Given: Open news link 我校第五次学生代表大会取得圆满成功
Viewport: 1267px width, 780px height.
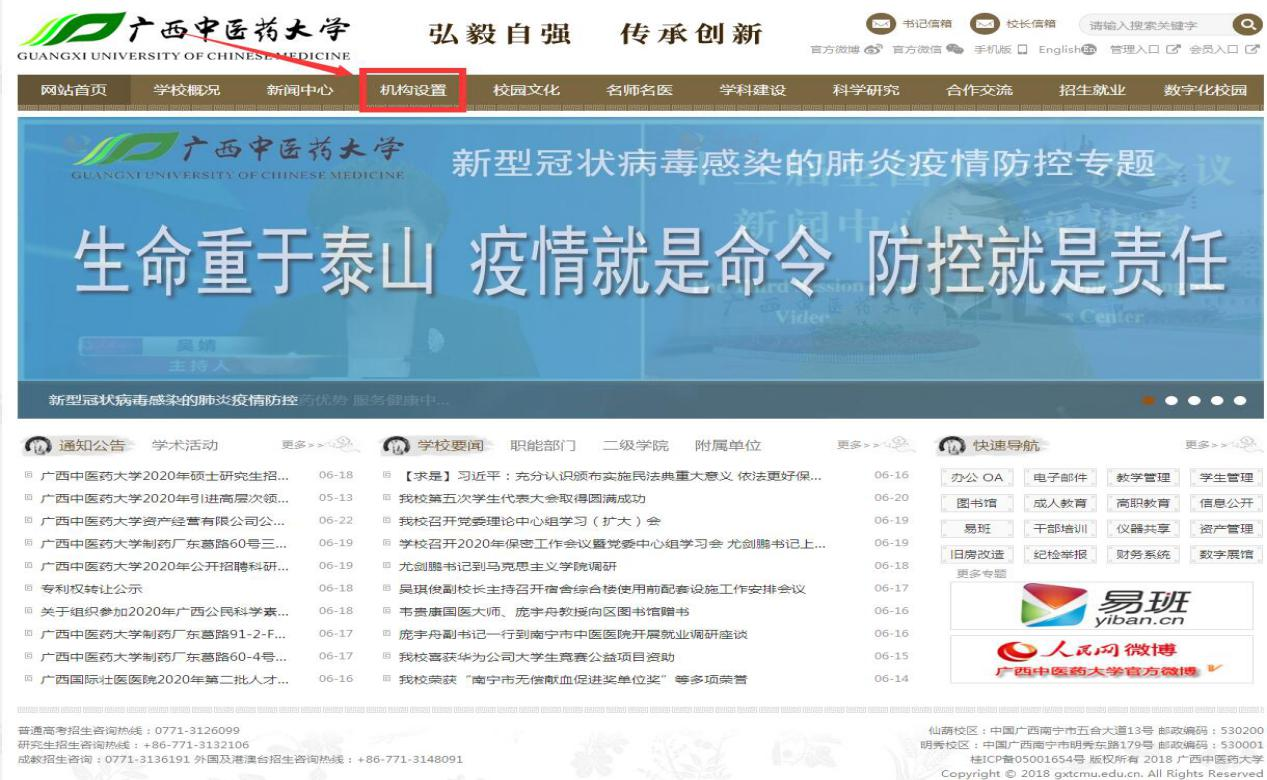Looking at the screenshot, I should coord(522,498).
